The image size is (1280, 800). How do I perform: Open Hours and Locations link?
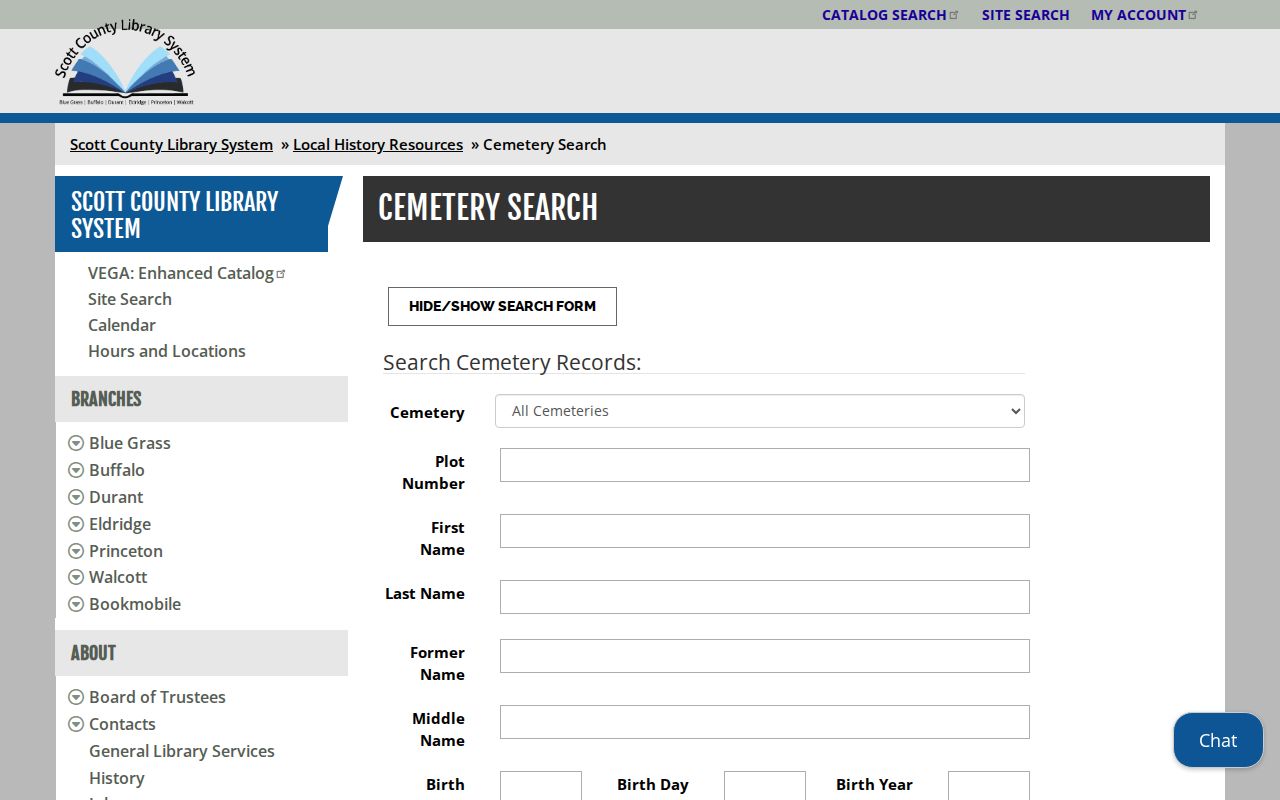[167, 351]
